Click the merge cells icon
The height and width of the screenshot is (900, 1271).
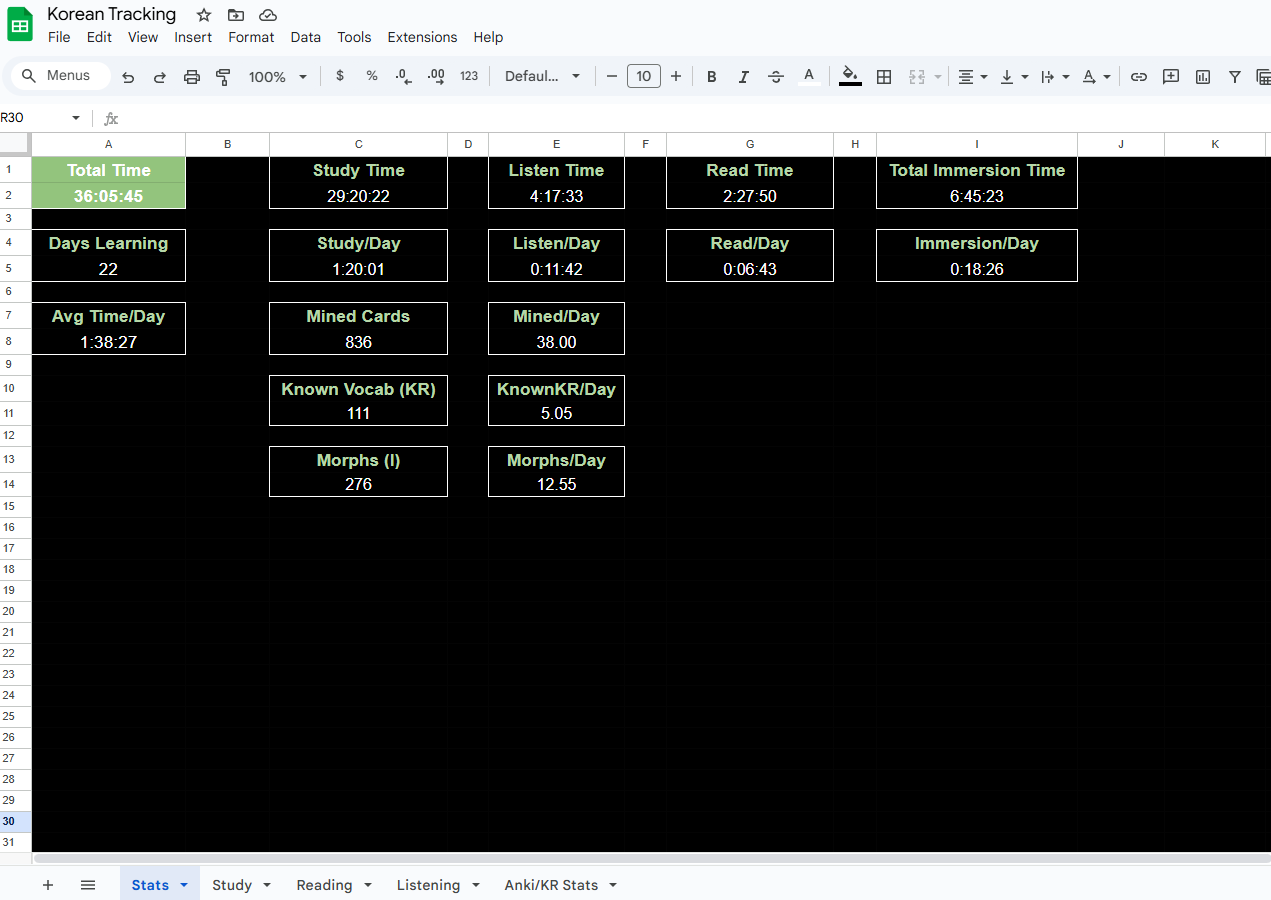click(x=917, y=77)
